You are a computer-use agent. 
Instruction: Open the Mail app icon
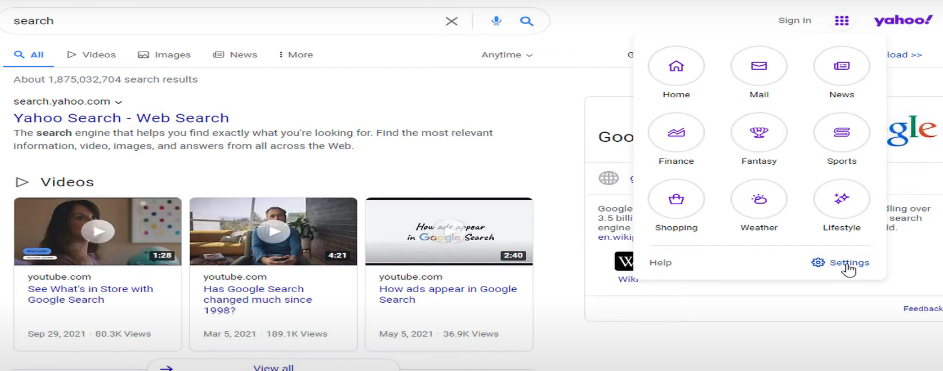pyautogui.click(x=759, y=66)
